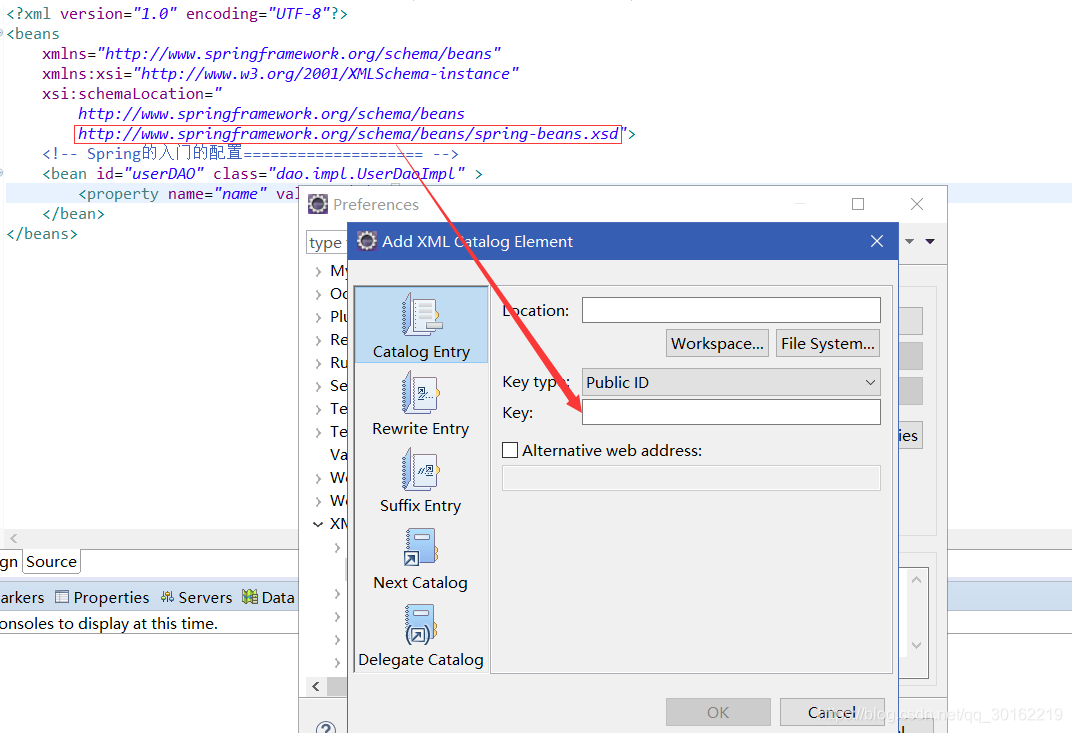The width and height of the screenshot is (1072, 733).
Task: Select the Suffix Entry icon
Action: tap(421, 470)
